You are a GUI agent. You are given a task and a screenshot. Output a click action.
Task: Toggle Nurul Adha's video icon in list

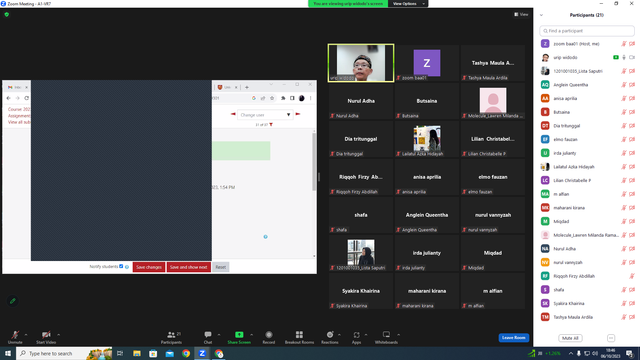(632, 249)
